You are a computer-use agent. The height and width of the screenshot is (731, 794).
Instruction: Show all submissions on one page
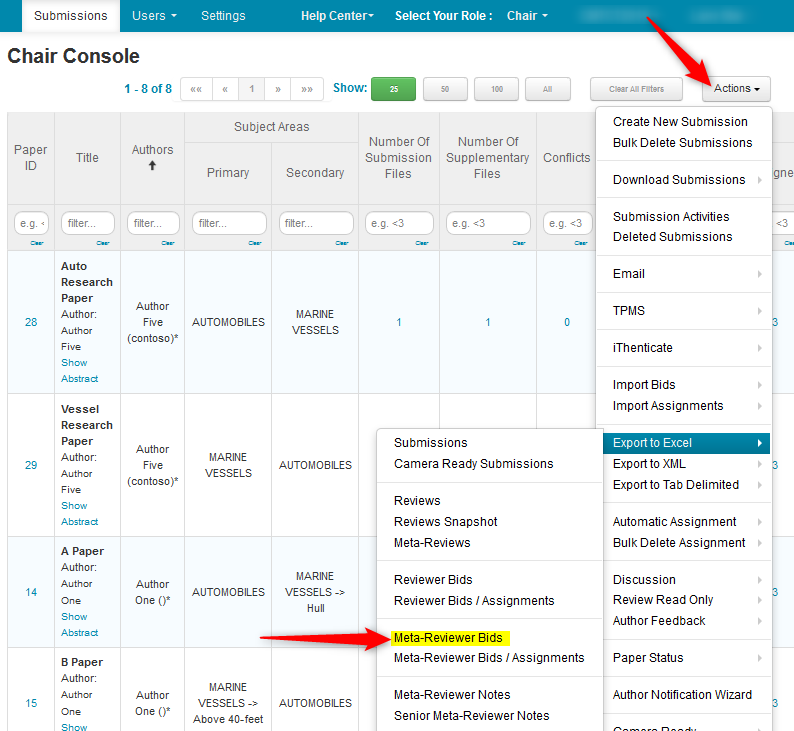[x=547, y=89]
